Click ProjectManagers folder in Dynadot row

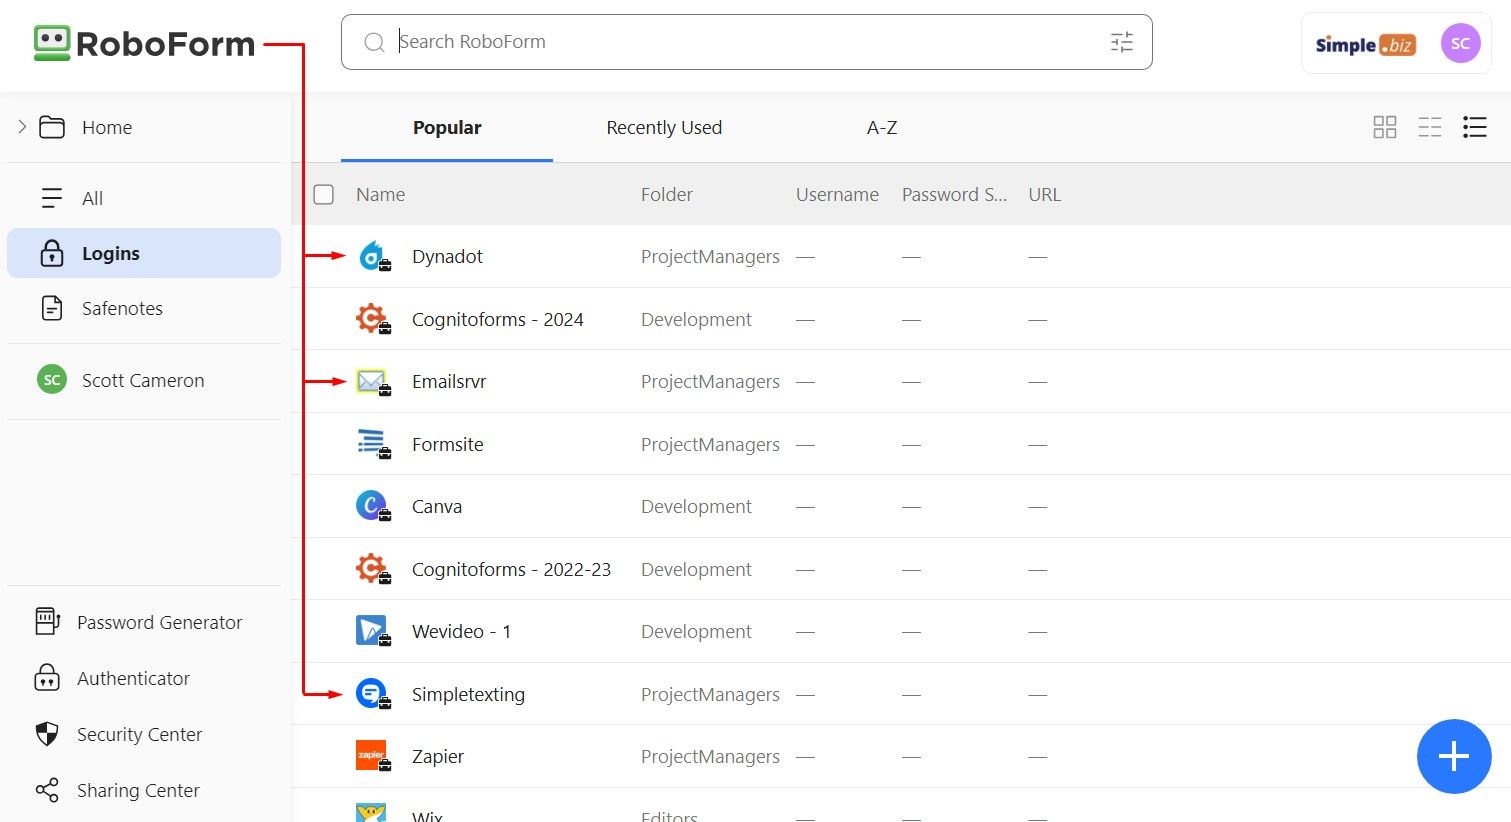point(710,257)
